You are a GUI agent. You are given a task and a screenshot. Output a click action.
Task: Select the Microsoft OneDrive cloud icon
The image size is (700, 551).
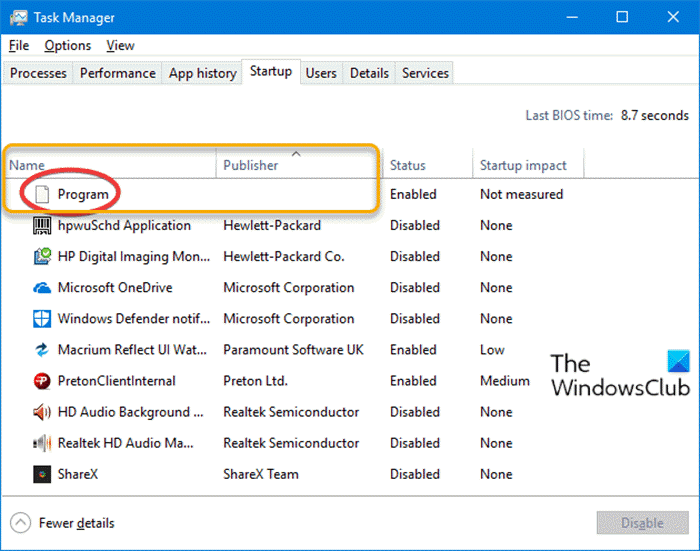tap(42, 288)
